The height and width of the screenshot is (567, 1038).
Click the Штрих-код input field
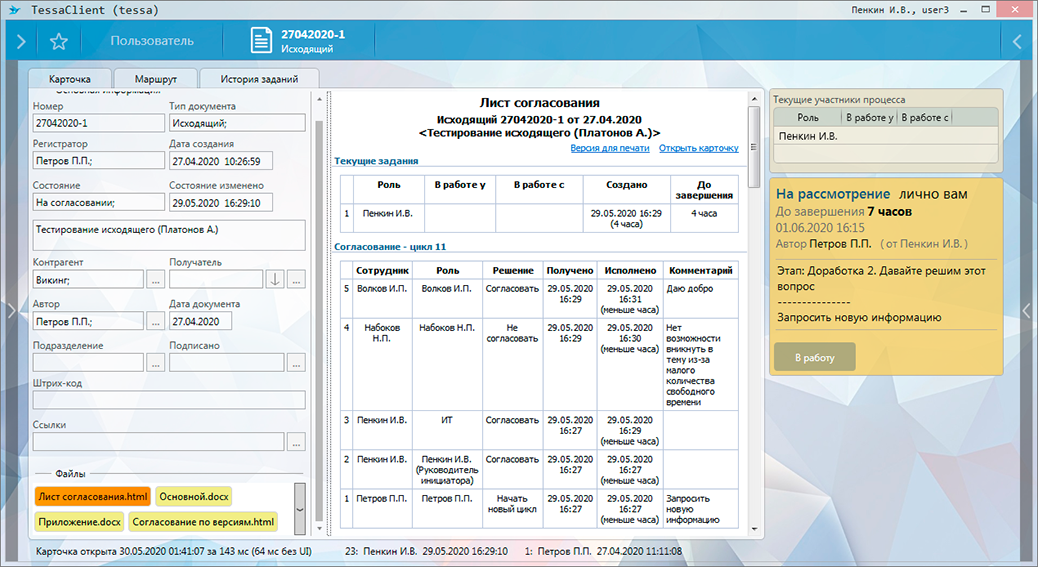(x=168, y=400)
